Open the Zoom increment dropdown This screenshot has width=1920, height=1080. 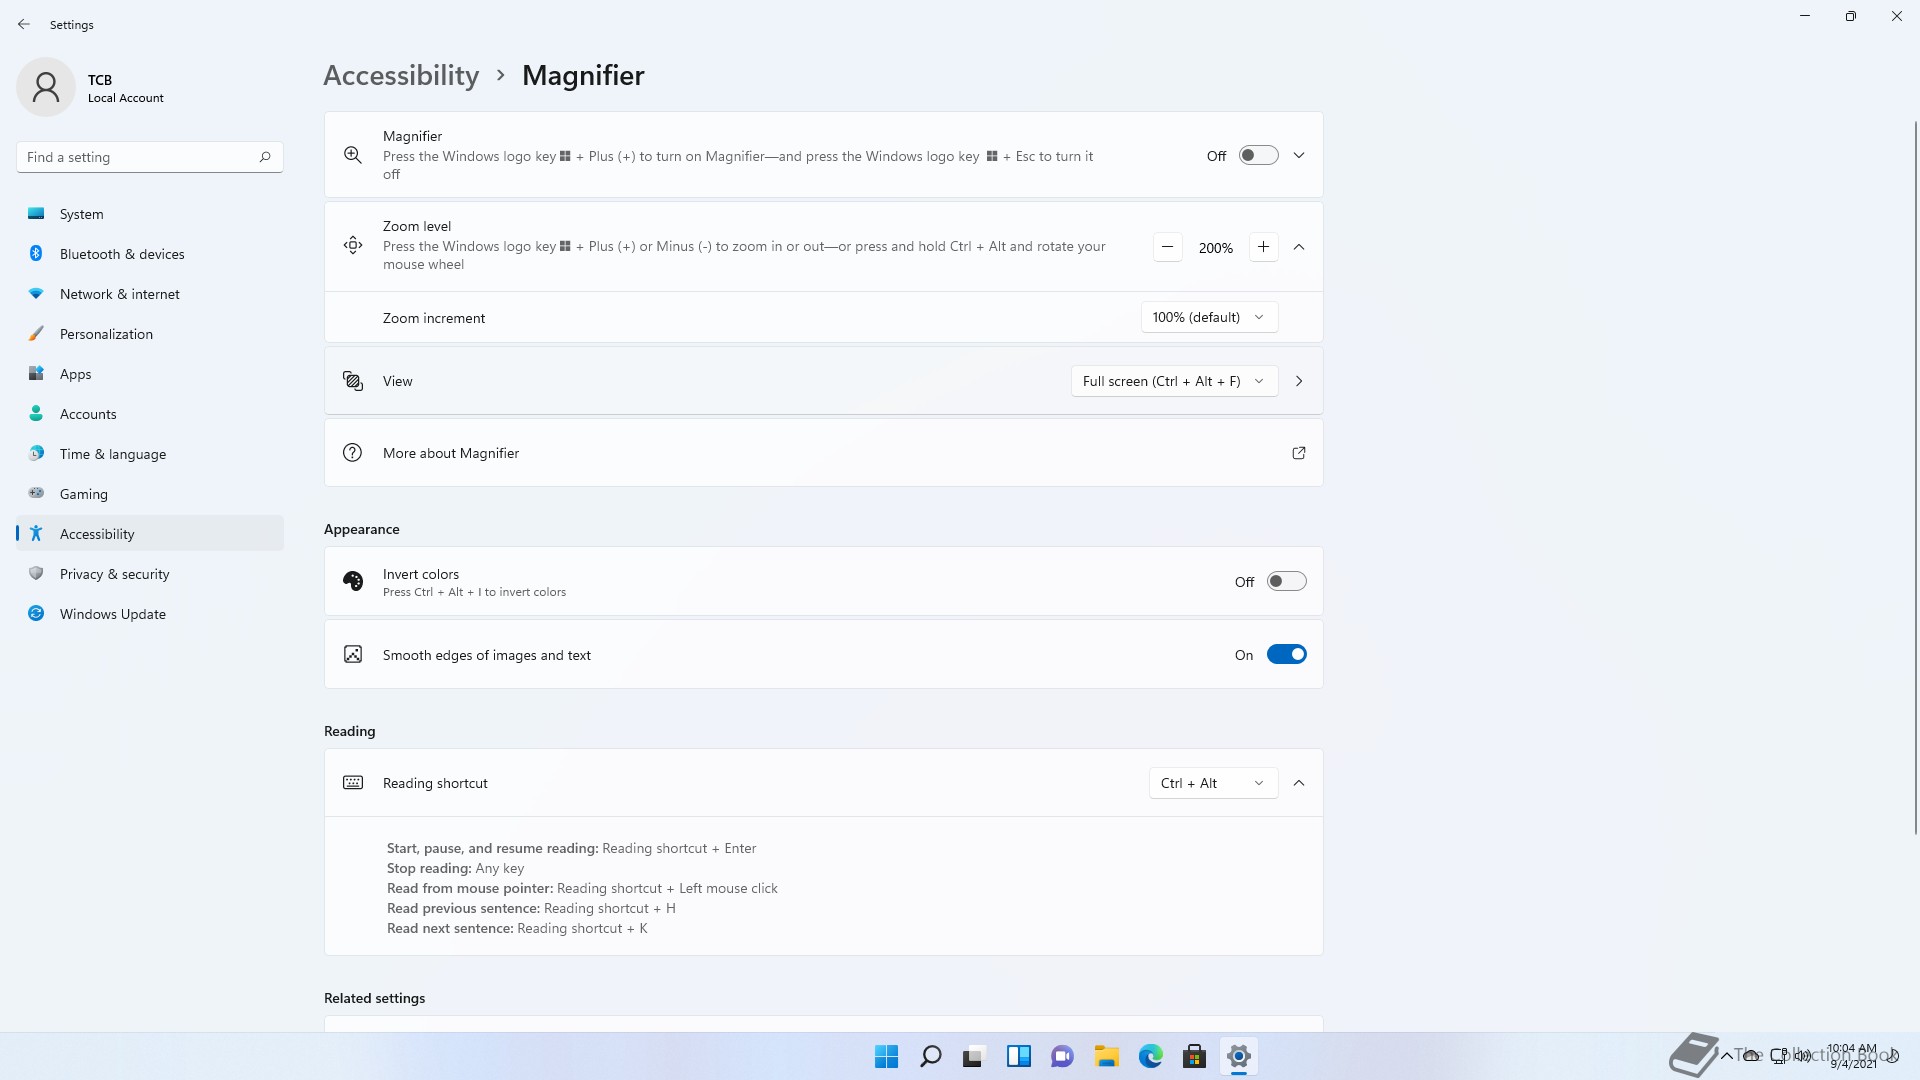pos(1208,317)
